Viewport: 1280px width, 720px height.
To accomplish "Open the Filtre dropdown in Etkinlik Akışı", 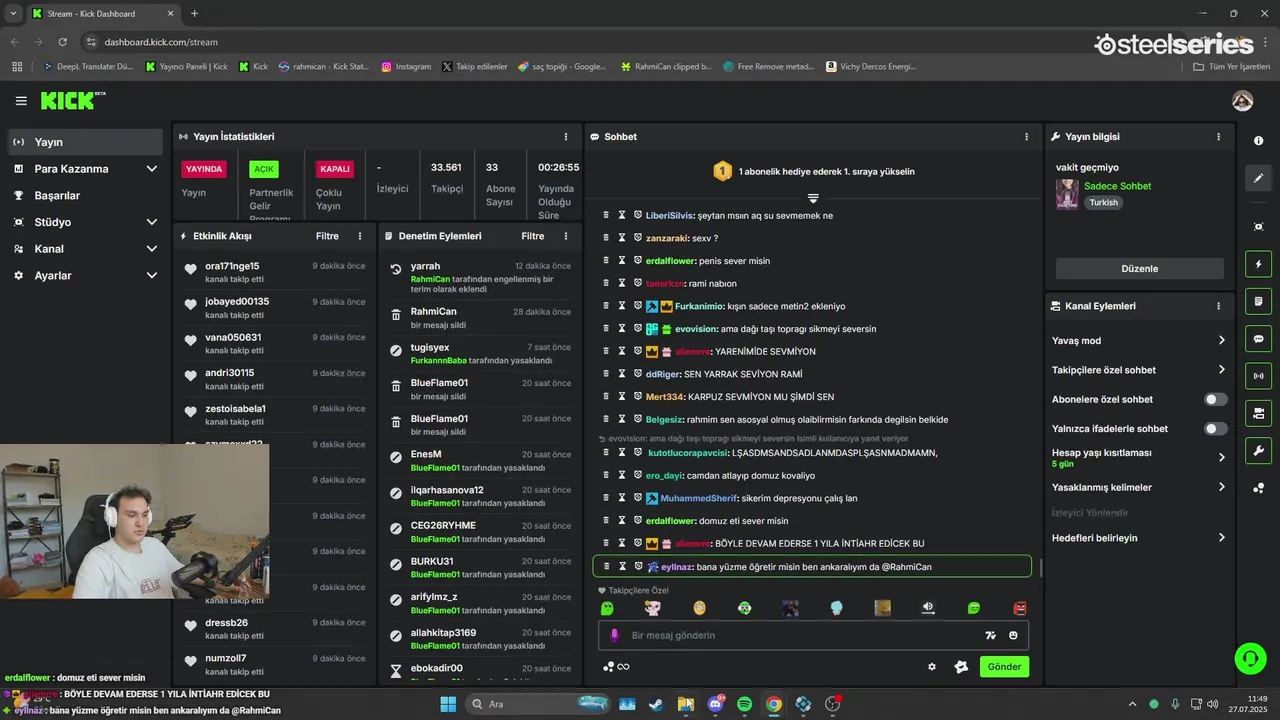I will pos(327,236).
